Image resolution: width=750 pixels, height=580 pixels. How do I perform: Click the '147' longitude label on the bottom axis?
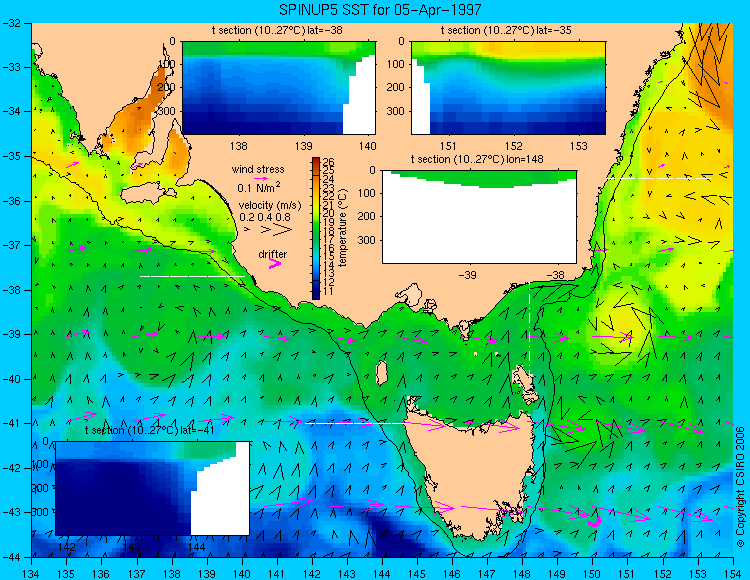(x=486, y=573)
